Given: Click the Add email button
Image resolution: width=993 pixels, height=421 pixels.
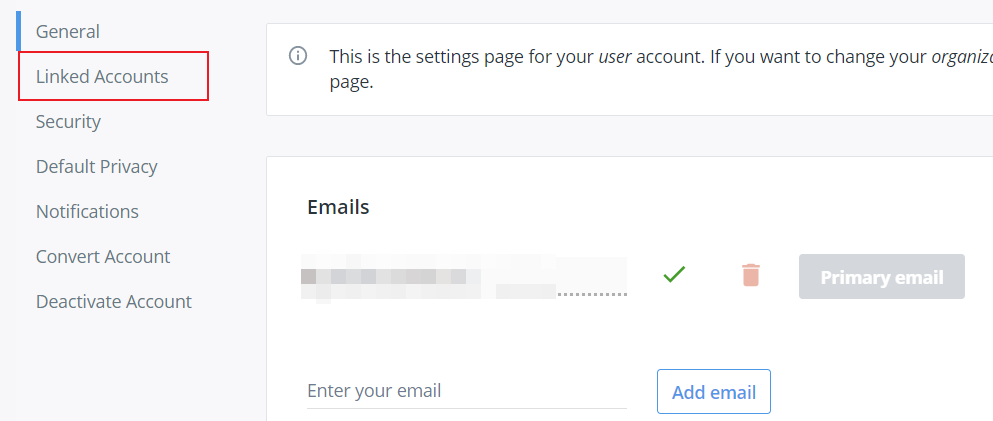Looking at the screenshot, I should click(714, 392).
